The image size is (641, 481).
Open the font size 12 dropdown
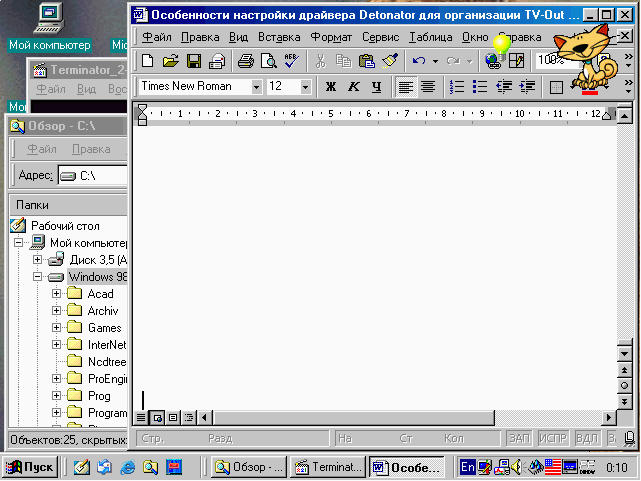click(305, 87)
